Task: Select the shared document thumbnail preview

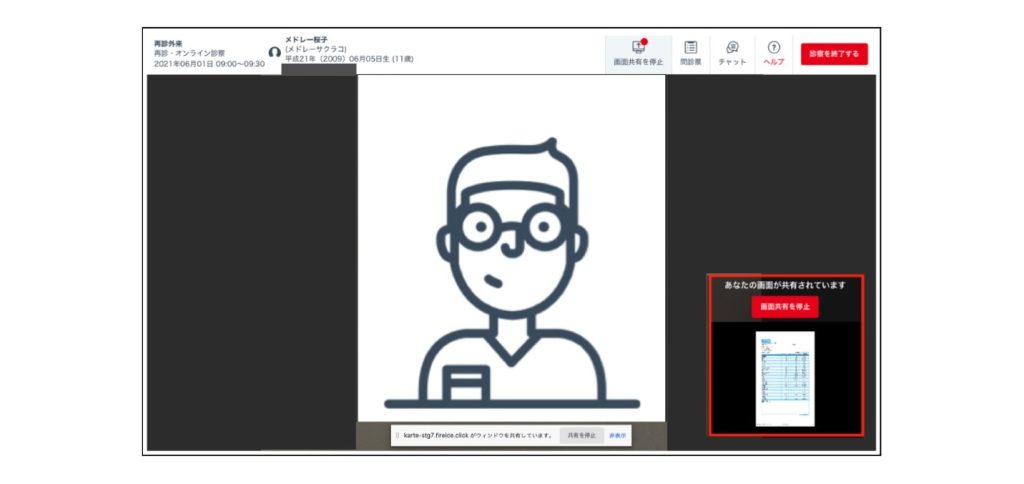Action: click(x=785, y=379)
